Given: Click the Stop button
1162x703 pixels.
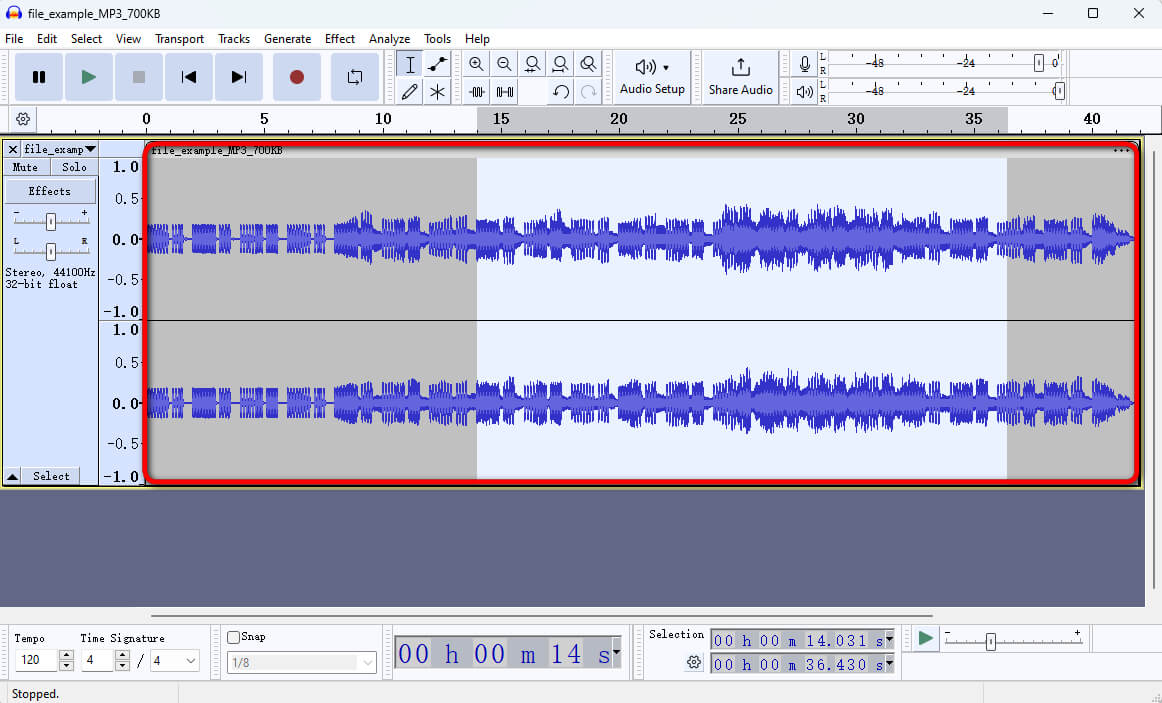Looking at the screenshot, I should (139, 77).
